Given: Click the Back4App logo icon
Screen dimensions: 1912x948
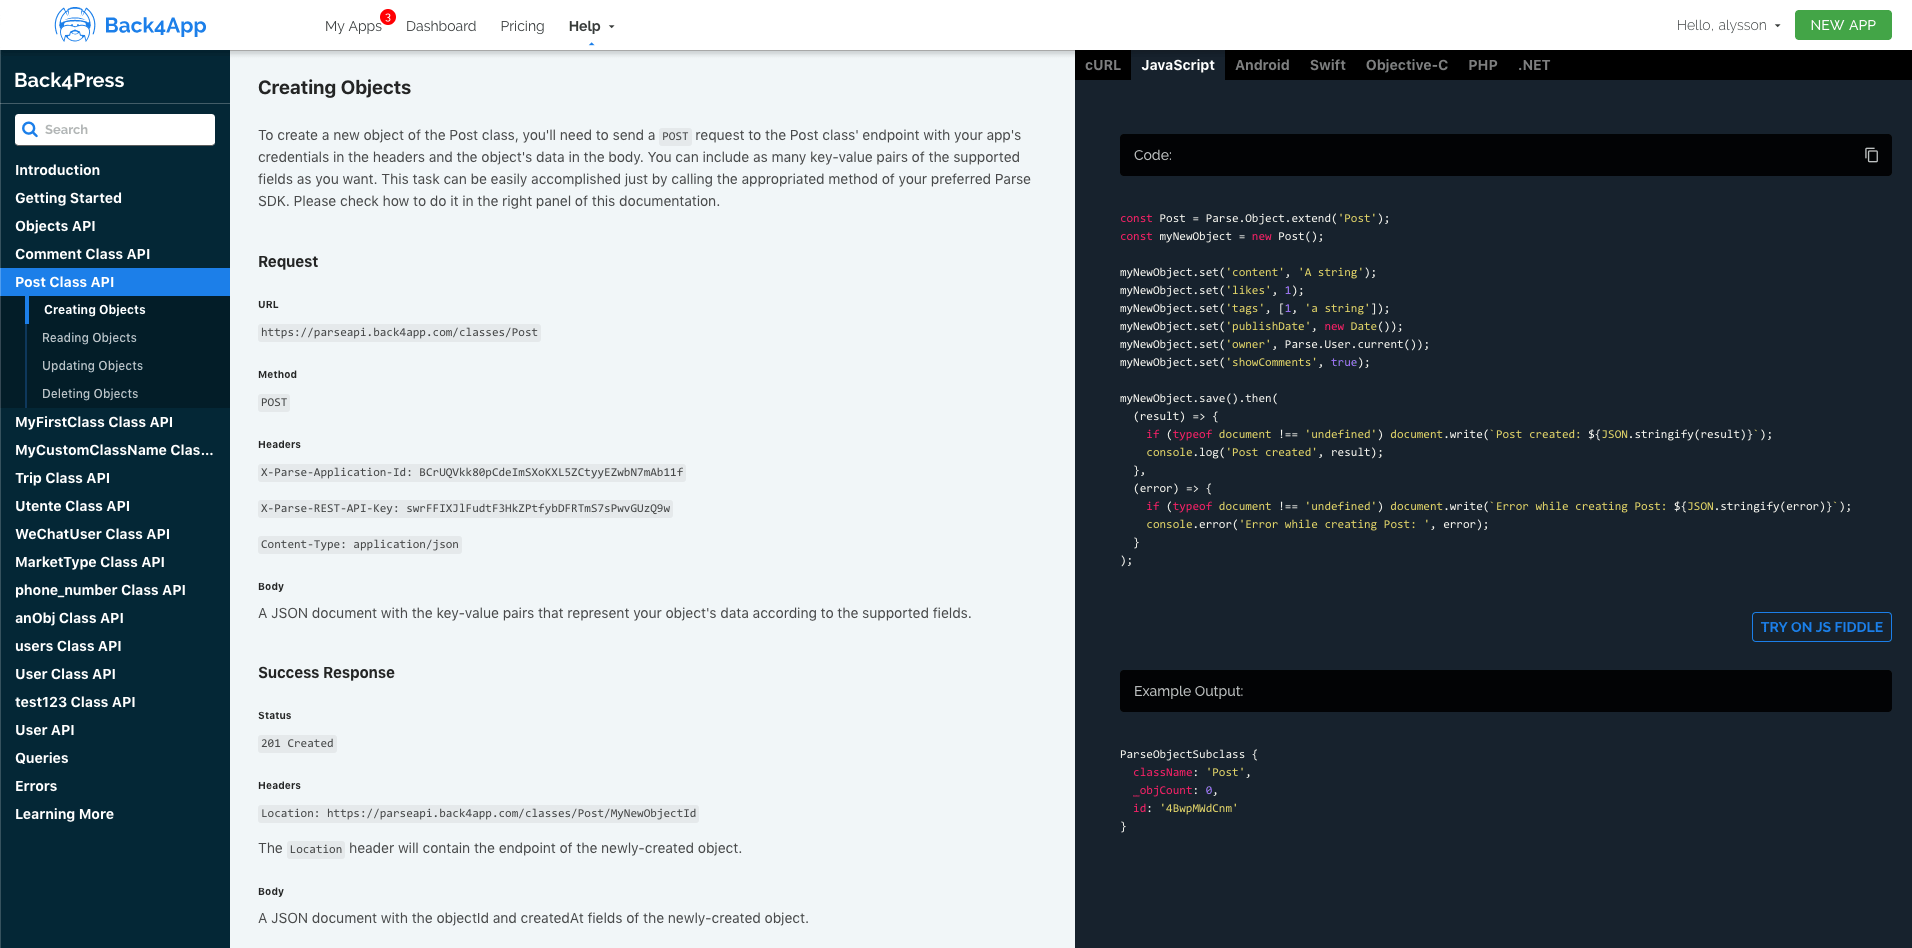Looking at the screenshot, I should (75, 25).
